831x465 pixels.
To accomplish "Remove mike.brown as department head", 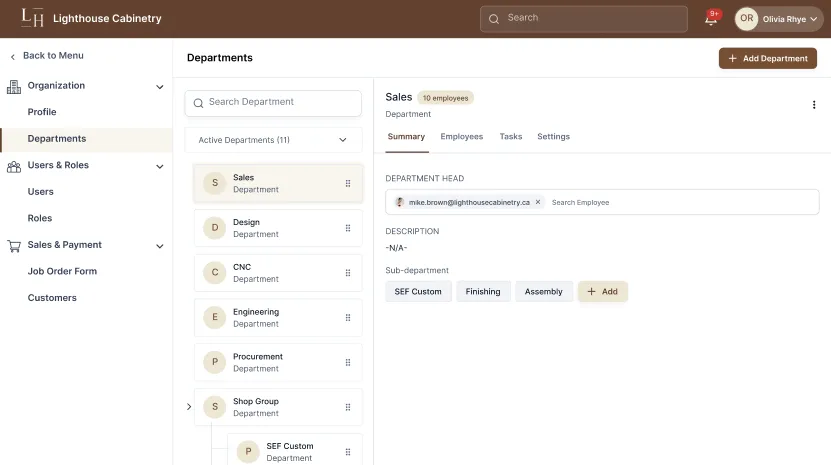I will (538, 202).
